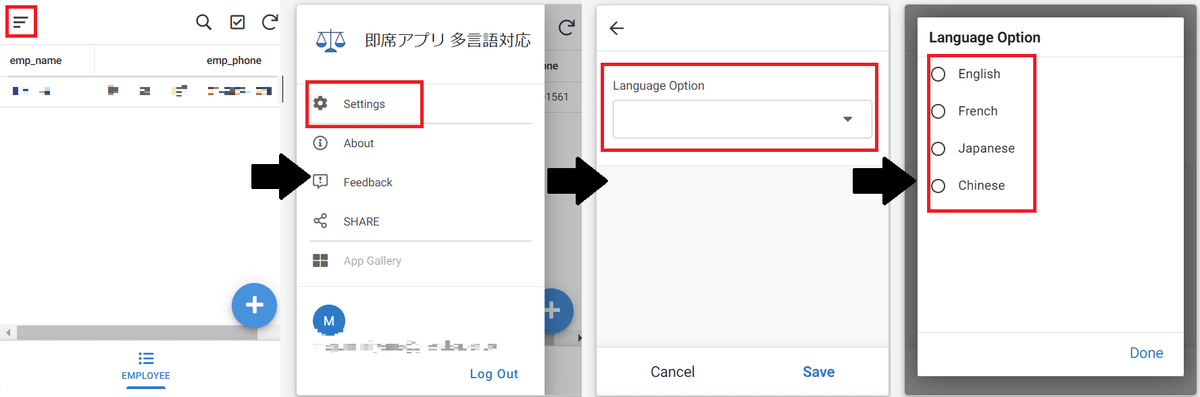This screenshot has width=1200, height=397.
Task: Open About in the side menu
Action: tap(358, 143)
